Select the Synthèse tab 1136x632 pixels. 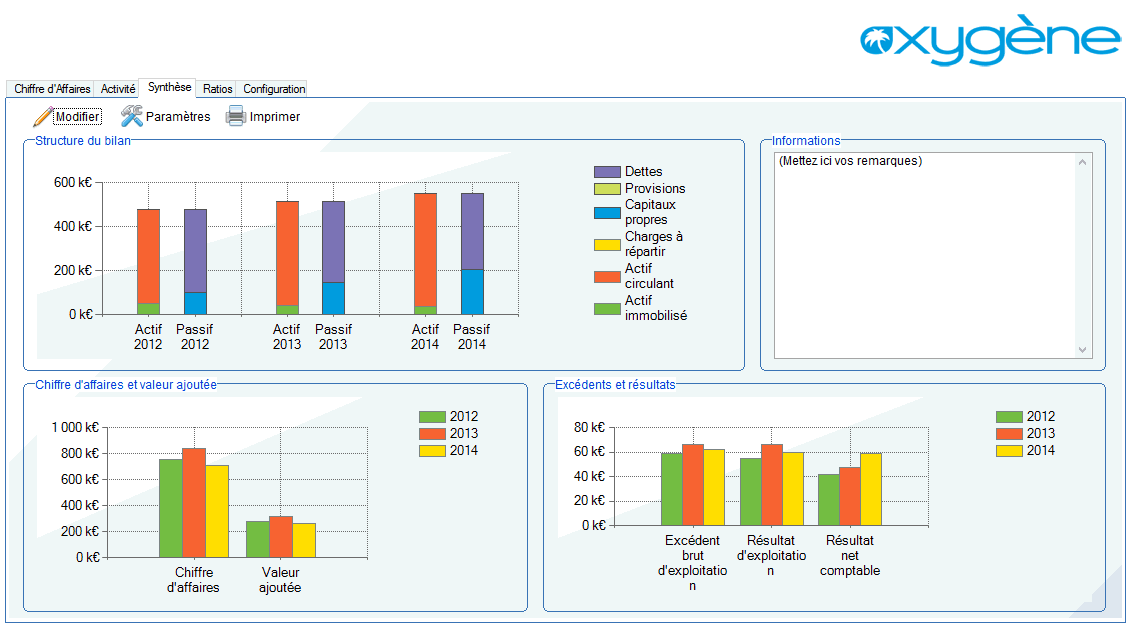169,88
